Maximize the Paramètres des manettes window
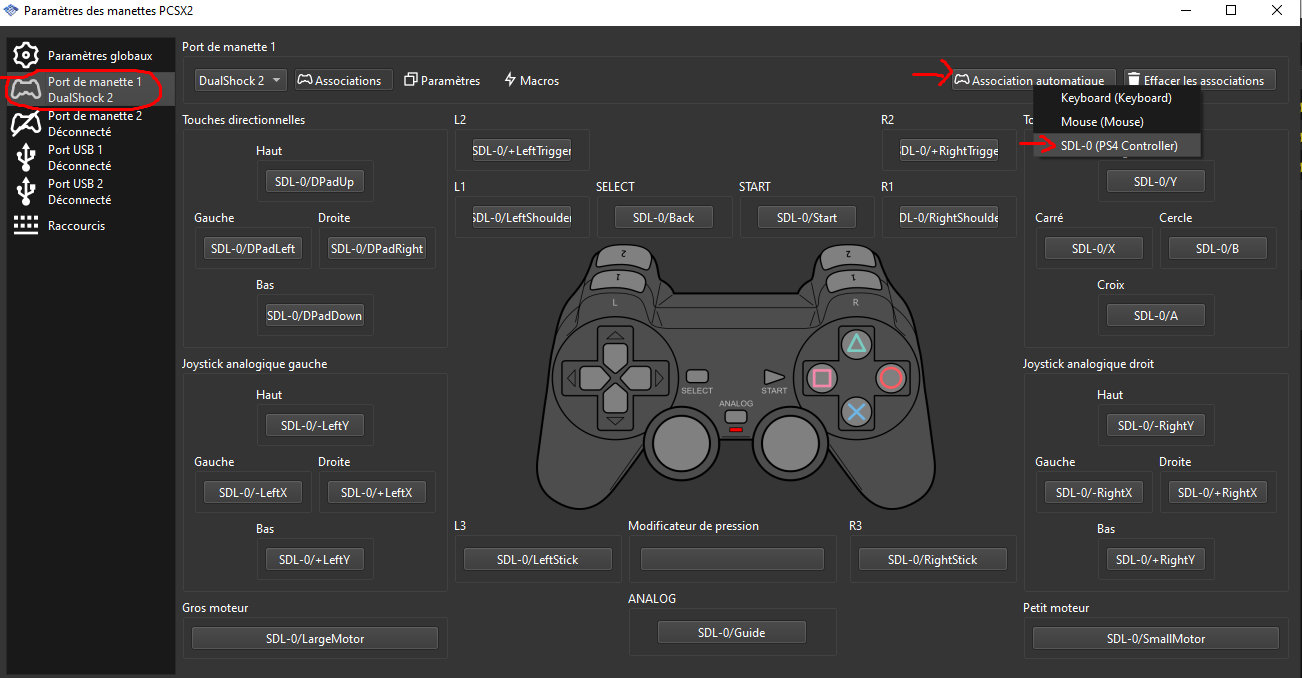Viewport: 1302px width, 678px height. (x=1231, y=10)
